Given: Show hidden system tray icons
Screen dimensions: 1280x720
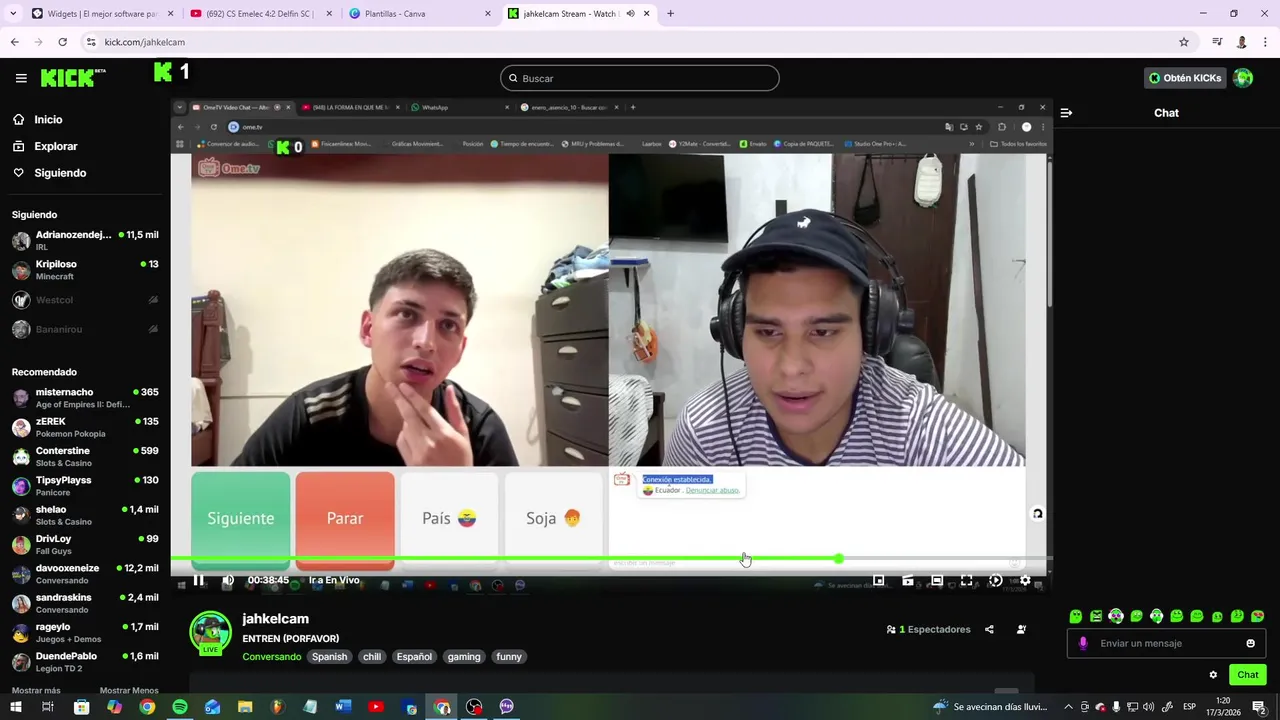Looking at the screenshot, I should 1068,707.
